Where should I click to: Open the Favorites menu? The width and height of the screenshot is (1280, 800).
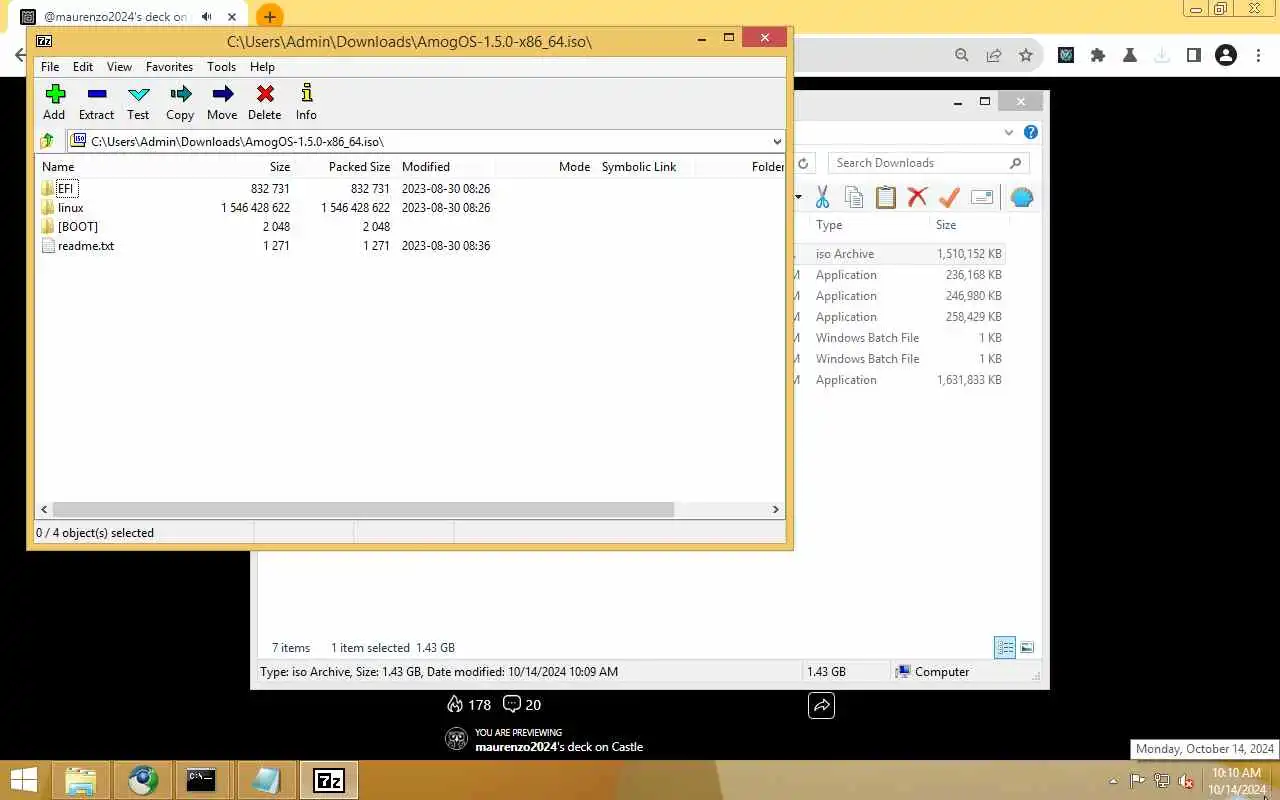(169, 67)
